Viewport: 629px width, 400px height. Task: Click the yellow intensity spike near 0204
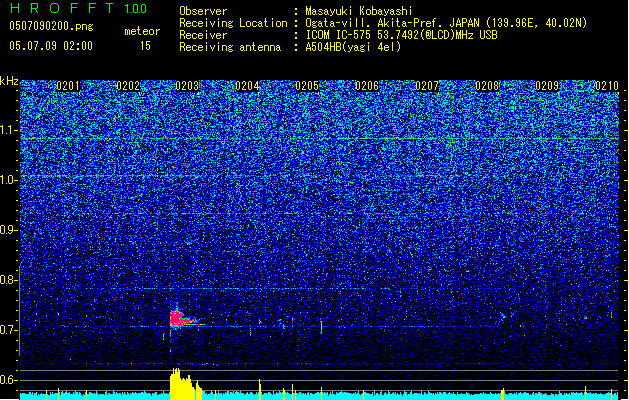(x=260, y=389)
